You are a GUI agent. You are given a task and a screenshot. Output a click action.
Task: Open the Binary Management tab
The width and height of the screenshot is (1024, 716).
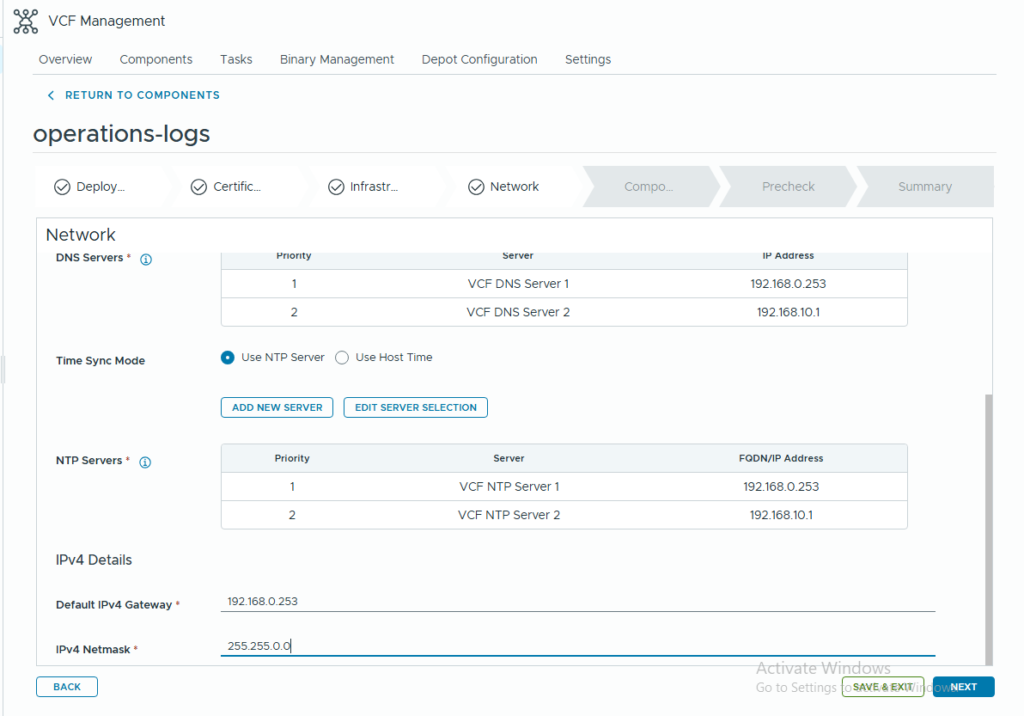point(337,60)
